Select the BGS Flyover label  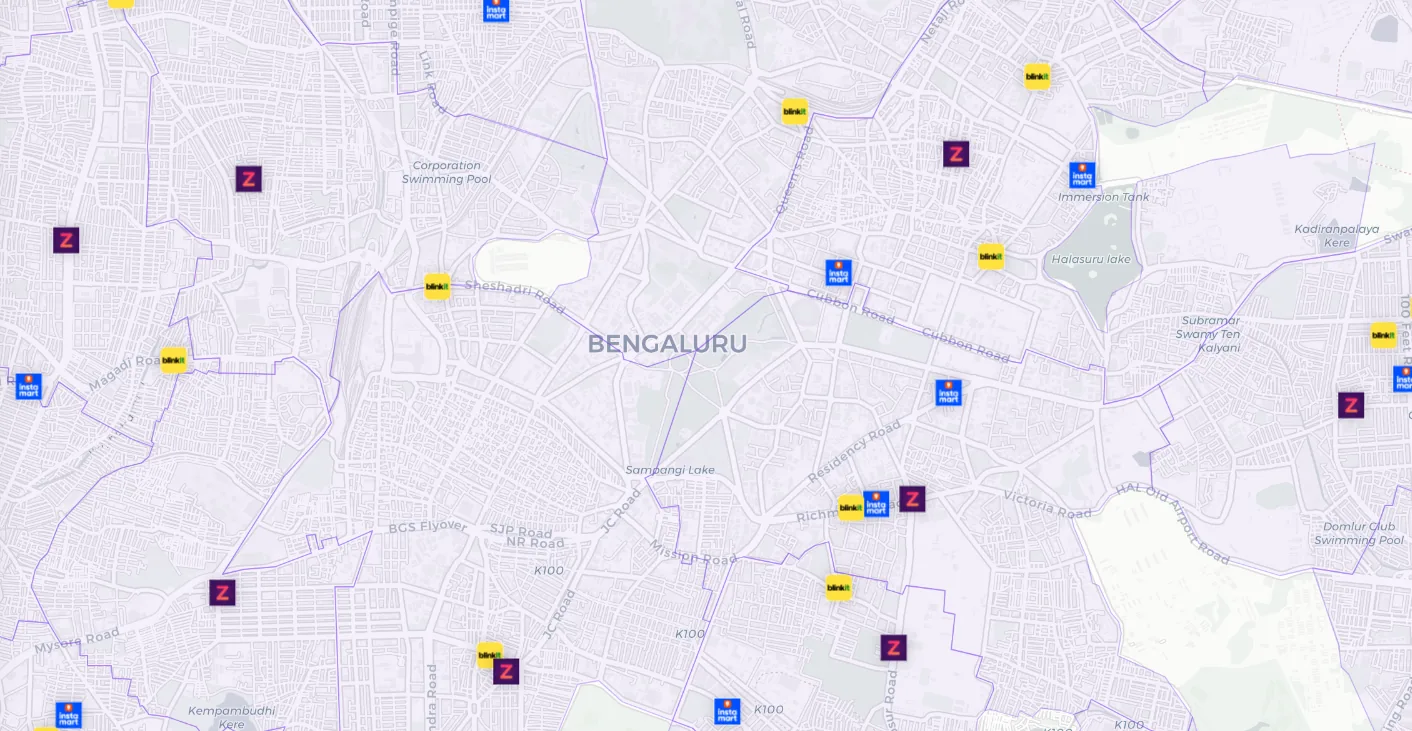pos(428,527)
